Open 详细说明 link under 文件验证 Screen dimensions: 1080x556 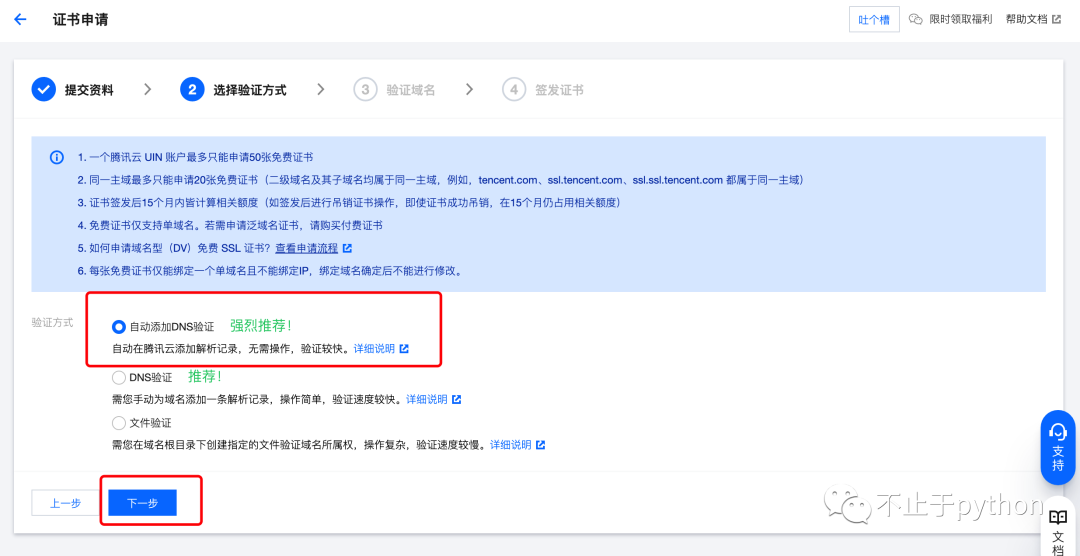click(510, 445)
